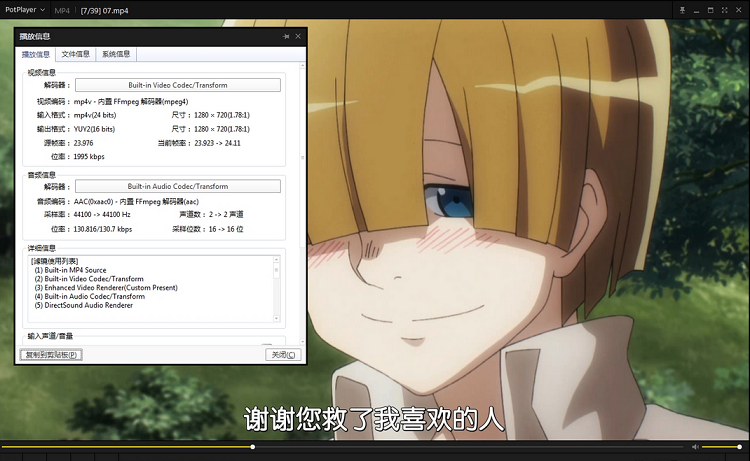Mute audio using the speaker icon
This screenshot has height=461, width=750.
(x=696, y=447)
